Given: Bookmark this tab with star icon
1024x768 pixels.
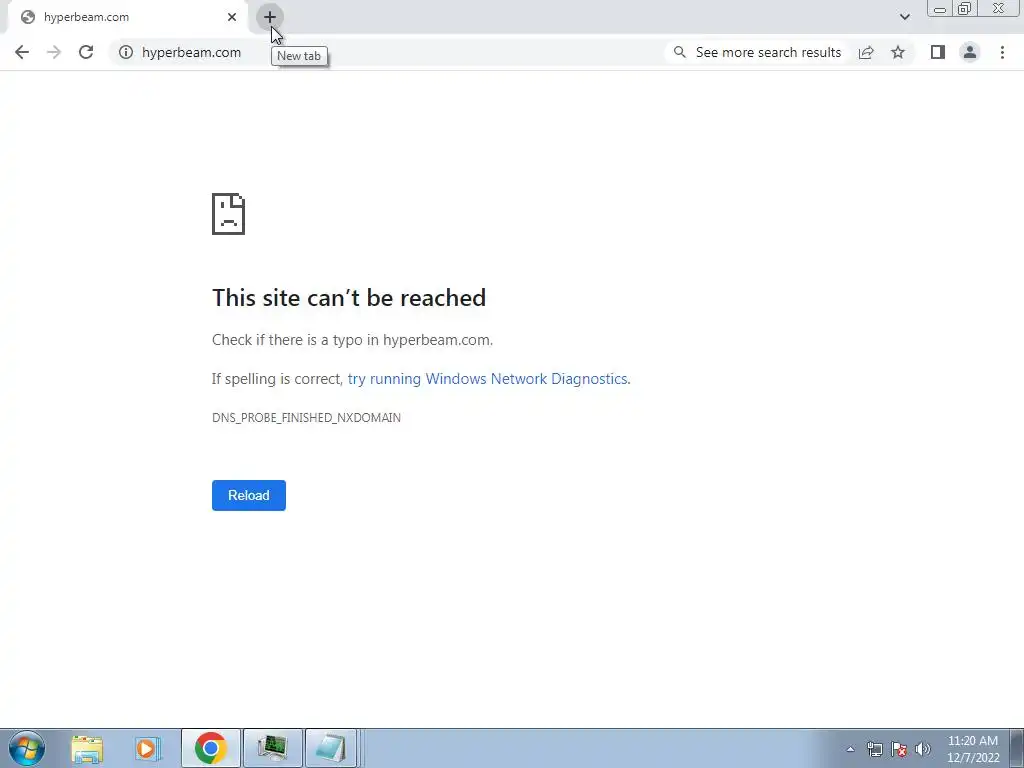Looking at the screenshot, I should pos(898,52).
